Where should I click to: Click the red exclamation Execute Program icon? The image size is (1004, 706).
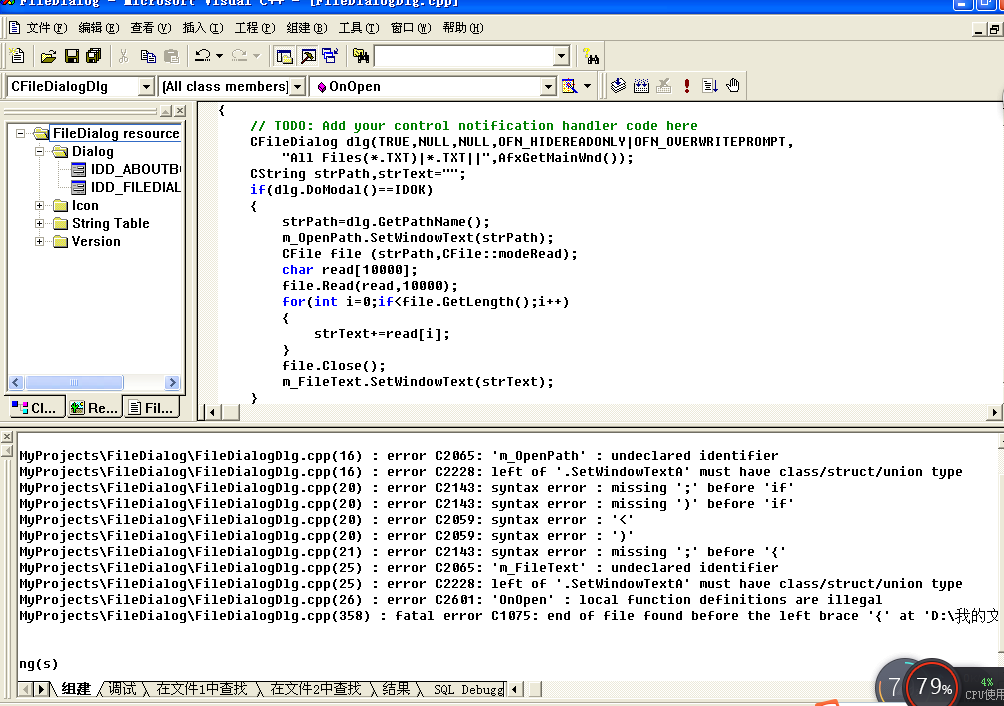pyautogui.click(x=686, y=86)
